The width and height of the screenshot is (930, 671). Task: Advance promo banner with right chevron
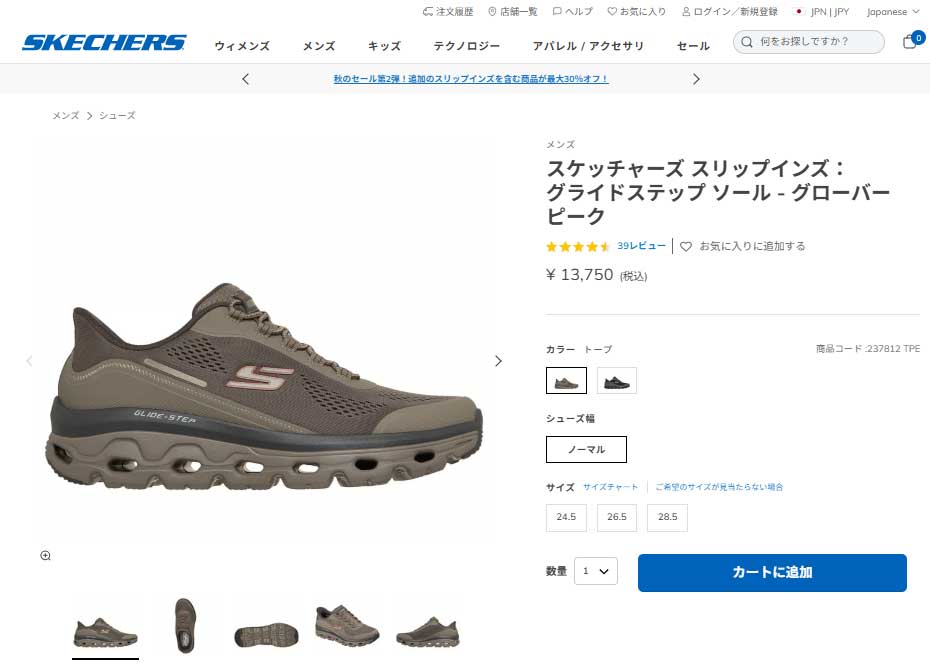point(696,79)
